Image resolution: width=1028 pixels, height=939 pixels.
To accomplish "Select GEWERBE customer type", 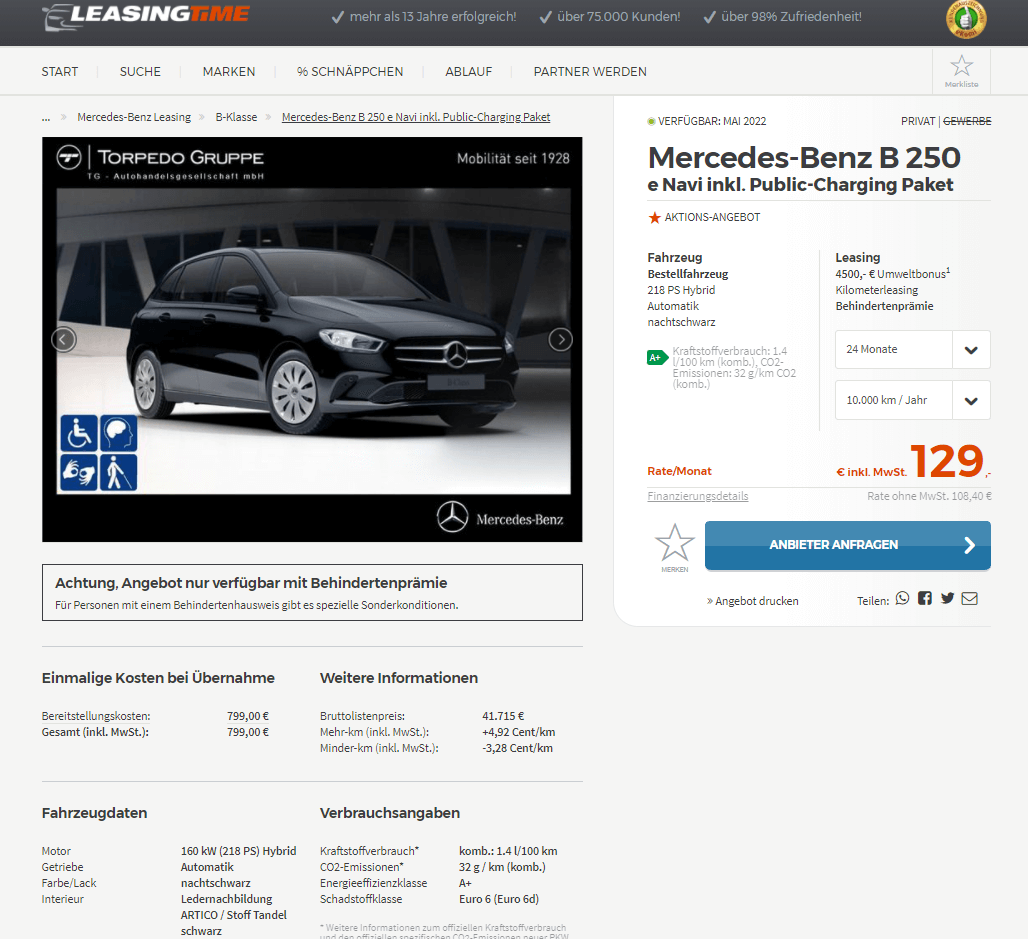I will (967, 121).
